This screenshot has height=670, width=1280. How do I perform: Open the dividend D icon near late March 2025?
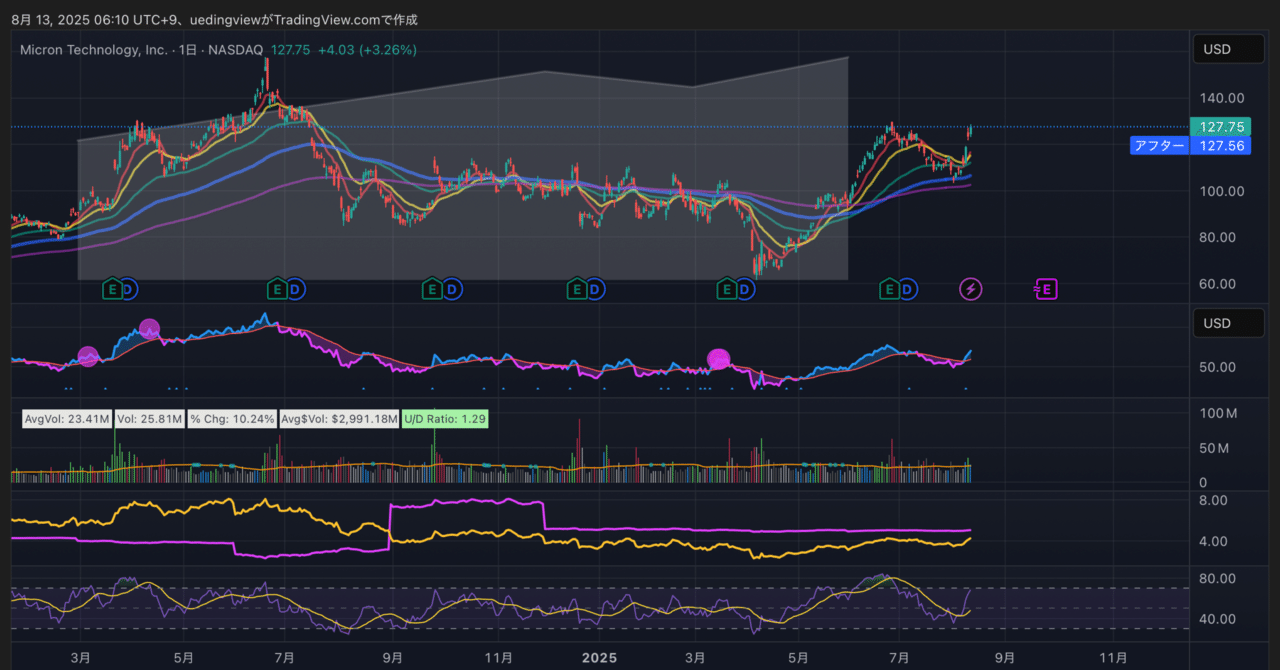click(x=745, y=290)
